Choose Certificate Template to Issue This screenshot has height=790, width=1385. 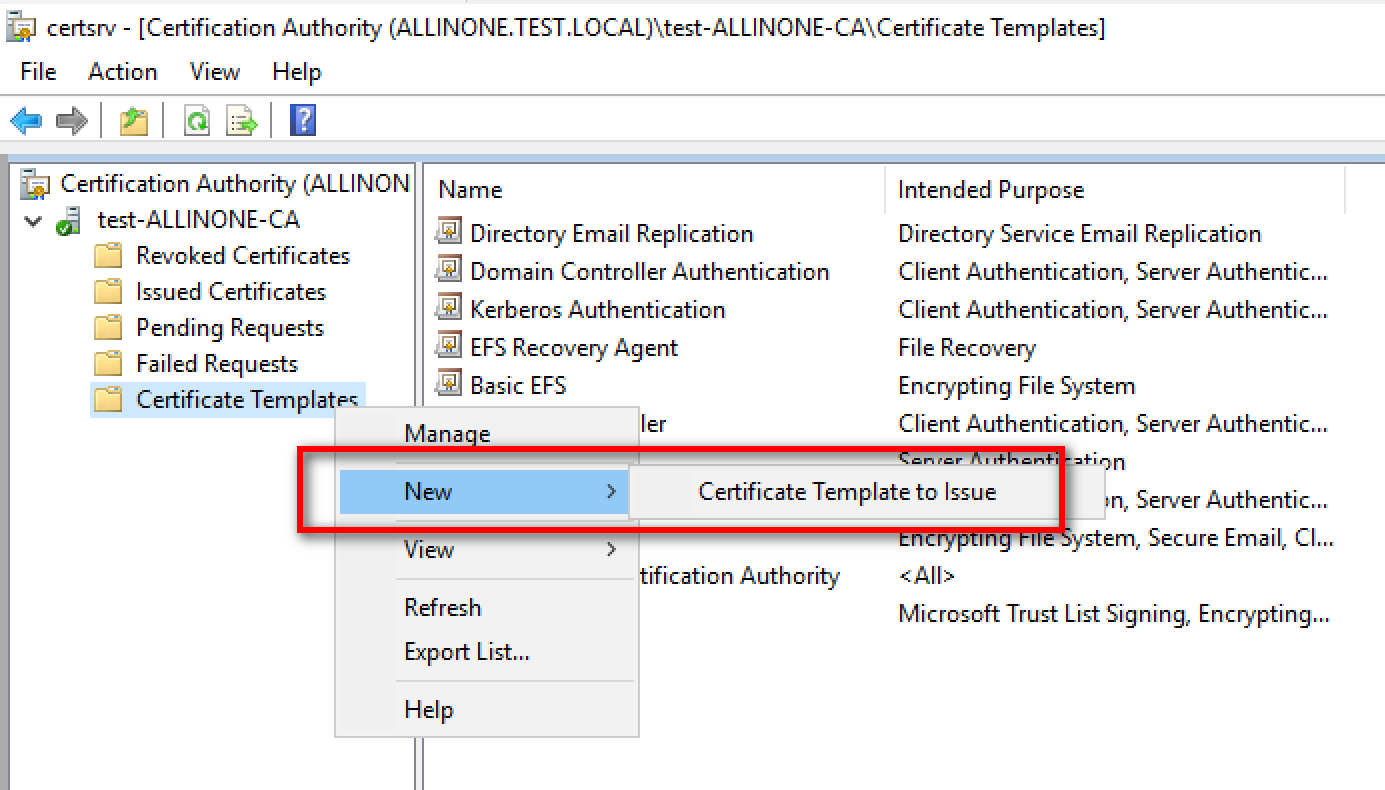tap(847, 491)
